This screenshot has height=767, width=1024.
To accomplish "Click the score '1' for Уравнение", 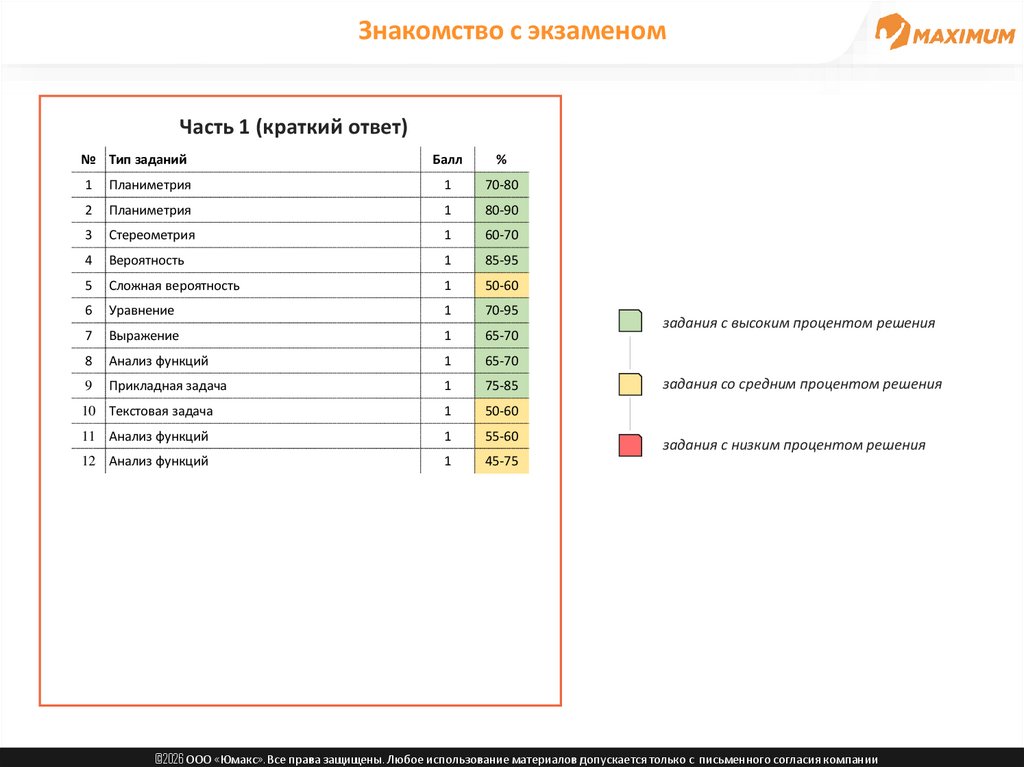I will tap(447, 310).
